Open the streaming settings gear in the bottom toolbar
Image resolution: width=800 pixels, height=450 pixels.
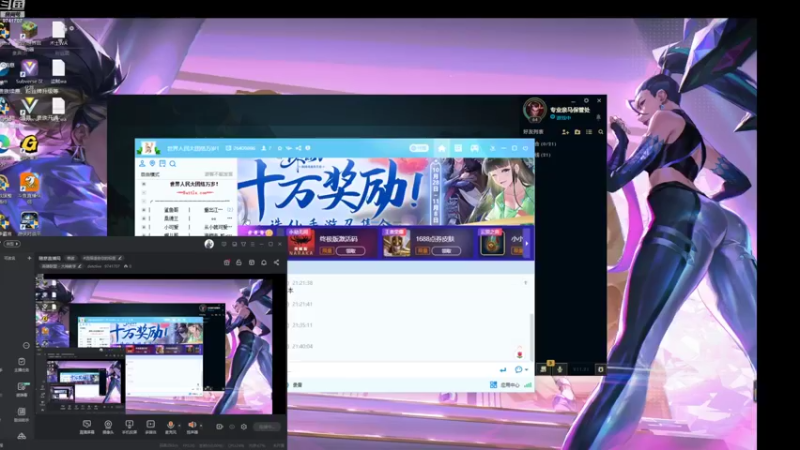pyautogui.click(x=244, y=427)
